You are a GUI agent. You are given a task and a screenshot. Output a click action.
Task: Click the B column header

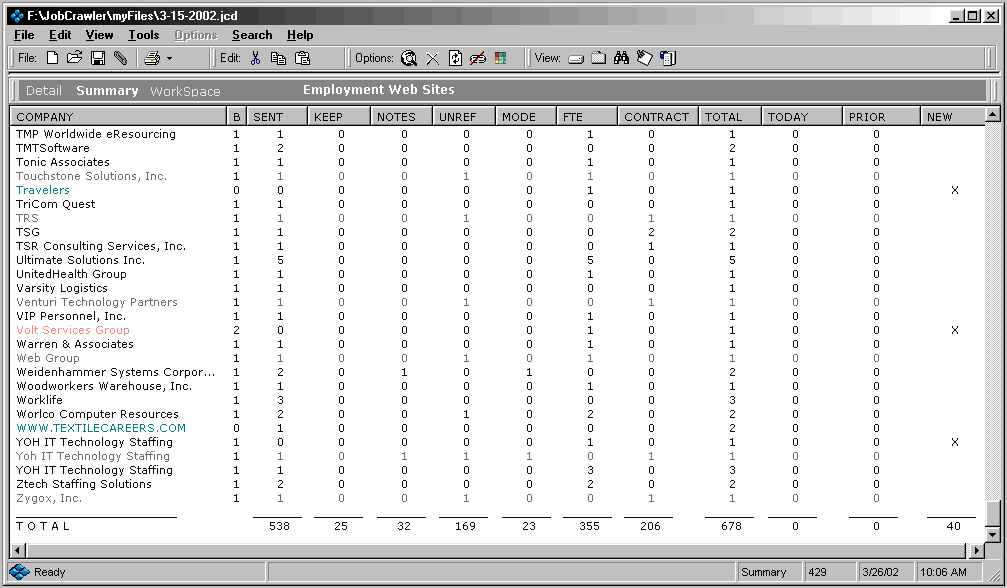click(236, 117)
